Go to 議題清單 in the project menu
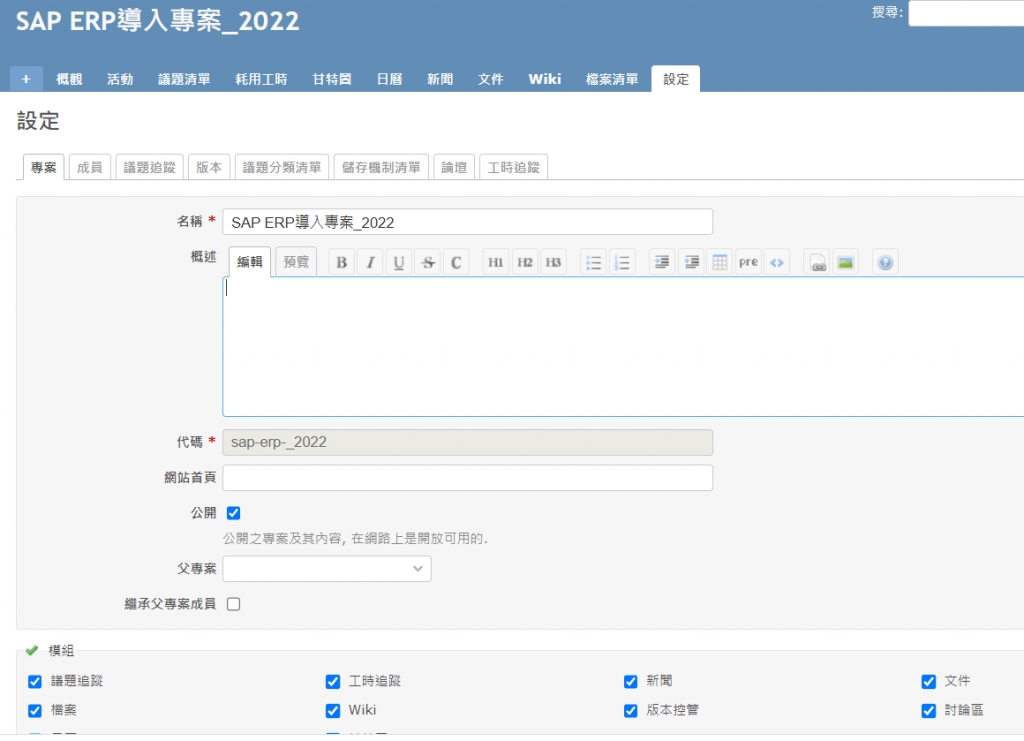The height and width of the screenshot is (741, 1024). click(184, 79)
